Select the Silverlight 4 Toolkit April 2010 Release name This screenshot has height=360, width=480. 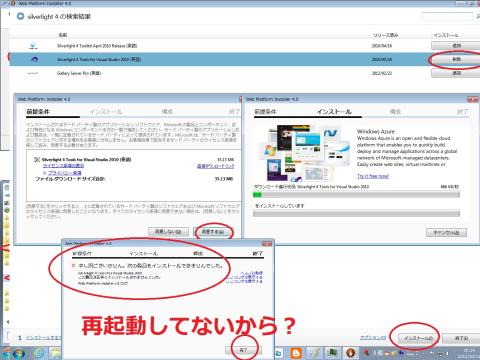(97, 46)
